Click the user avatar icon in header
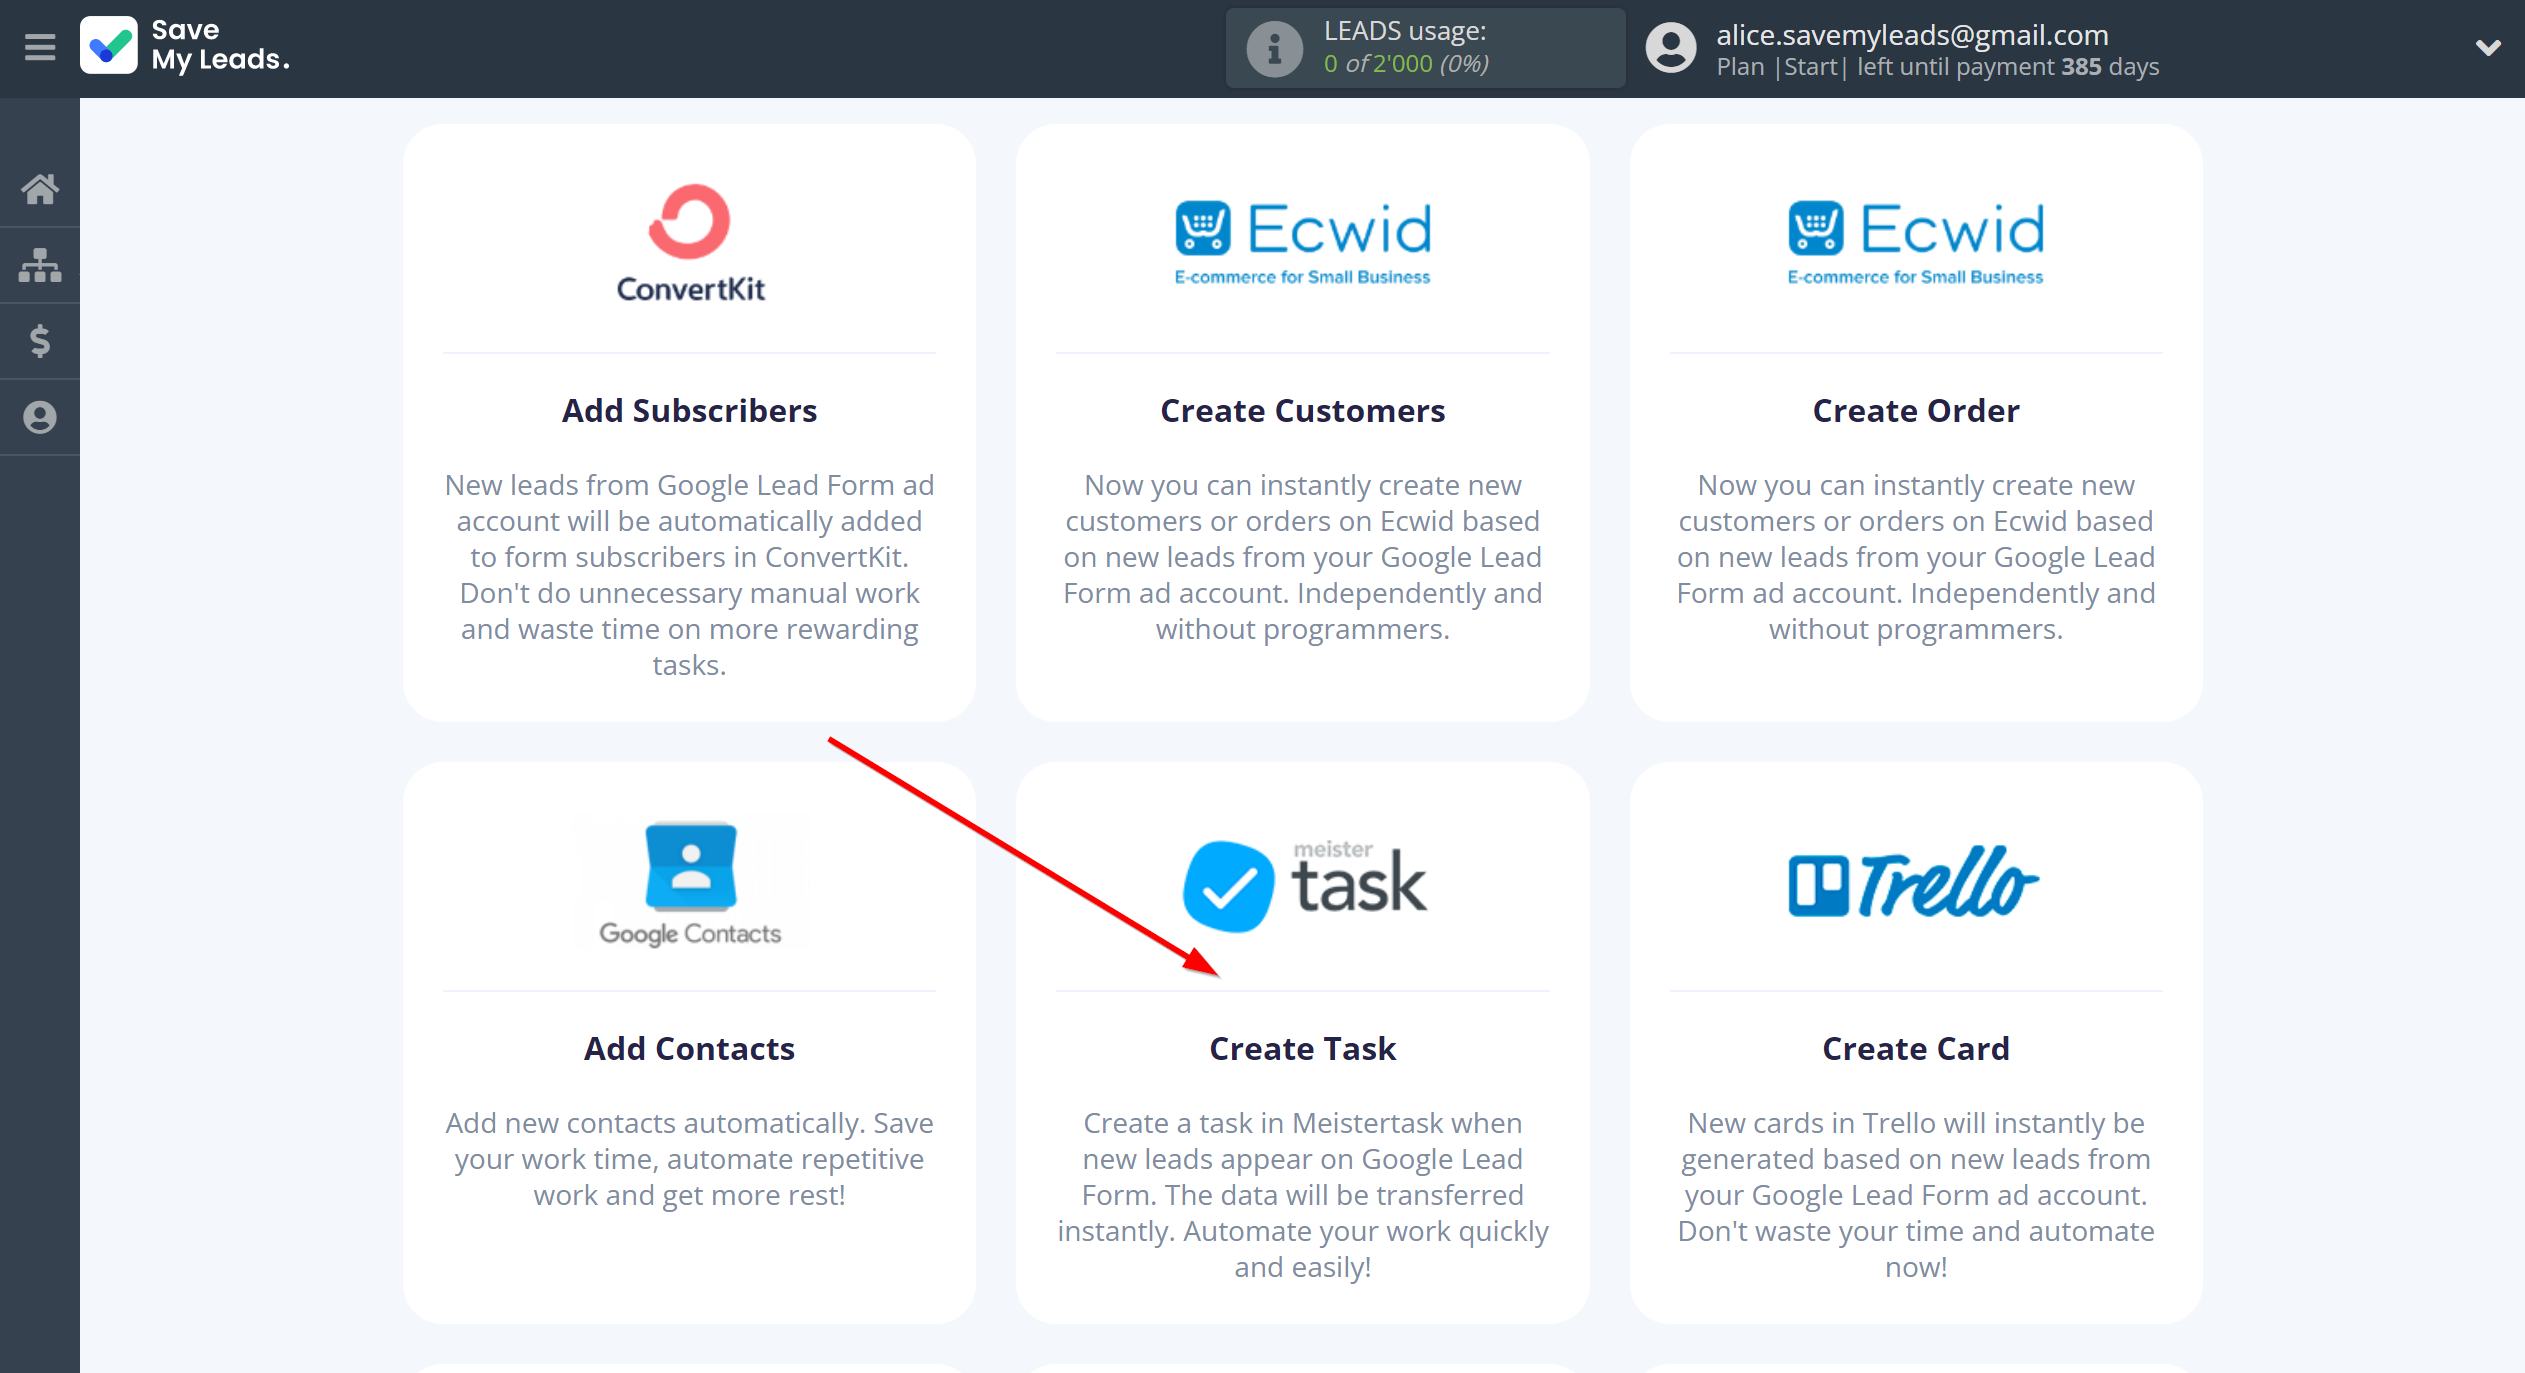Viewport: 2525px width, 1373px height. (1671, 48)
